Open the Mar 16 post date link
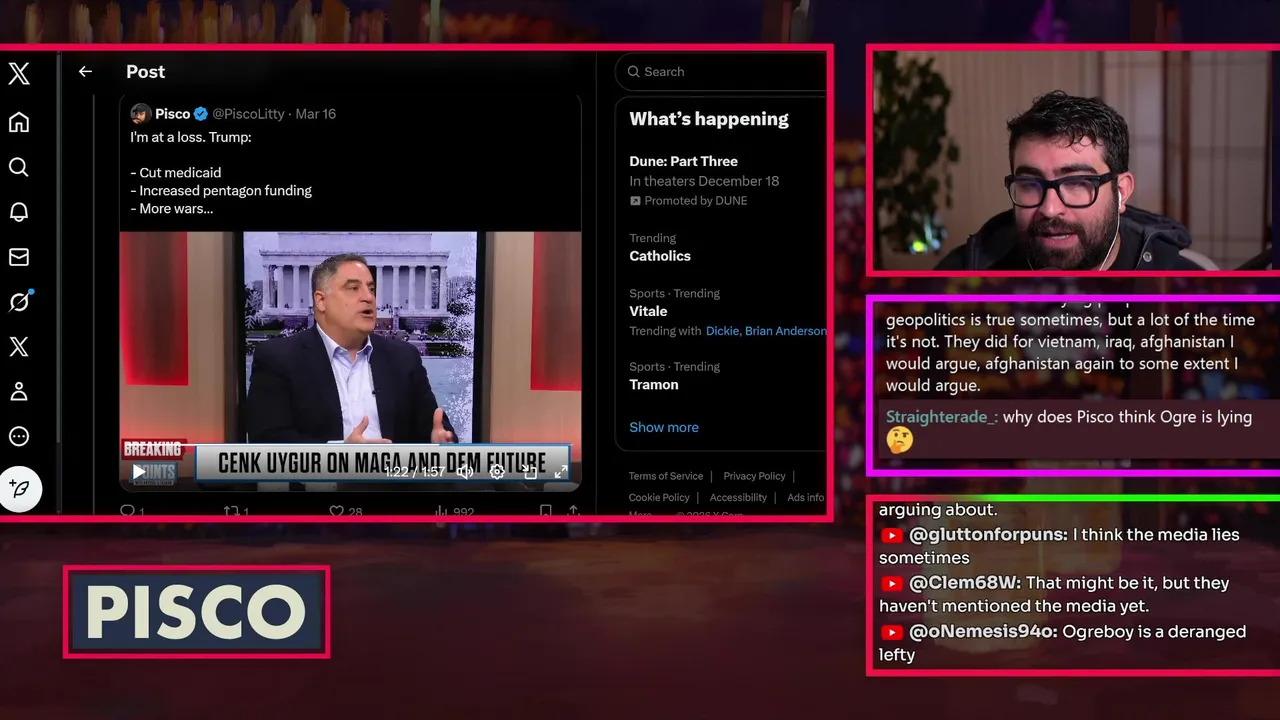 click(x=316, y=114)
